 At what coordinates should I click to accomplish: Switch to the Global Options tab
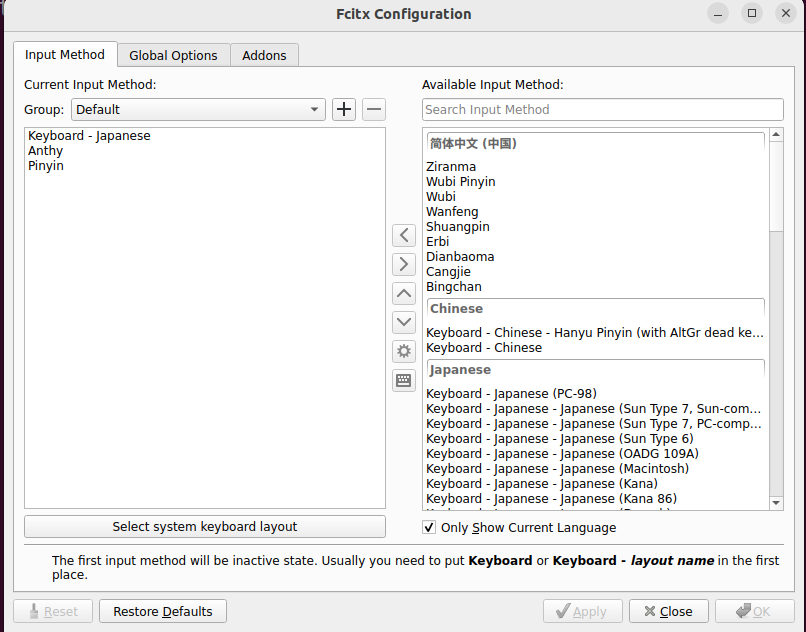(173, 56)
